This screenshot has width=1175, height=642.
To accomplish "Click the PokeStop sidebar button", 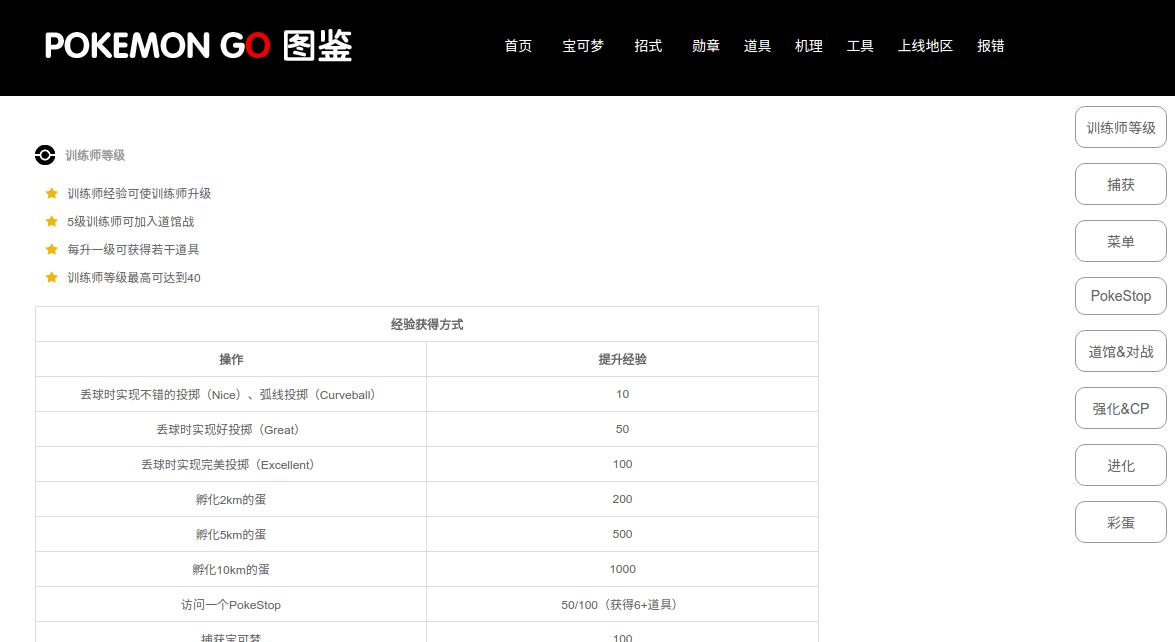I will [x=1120, y=296].
